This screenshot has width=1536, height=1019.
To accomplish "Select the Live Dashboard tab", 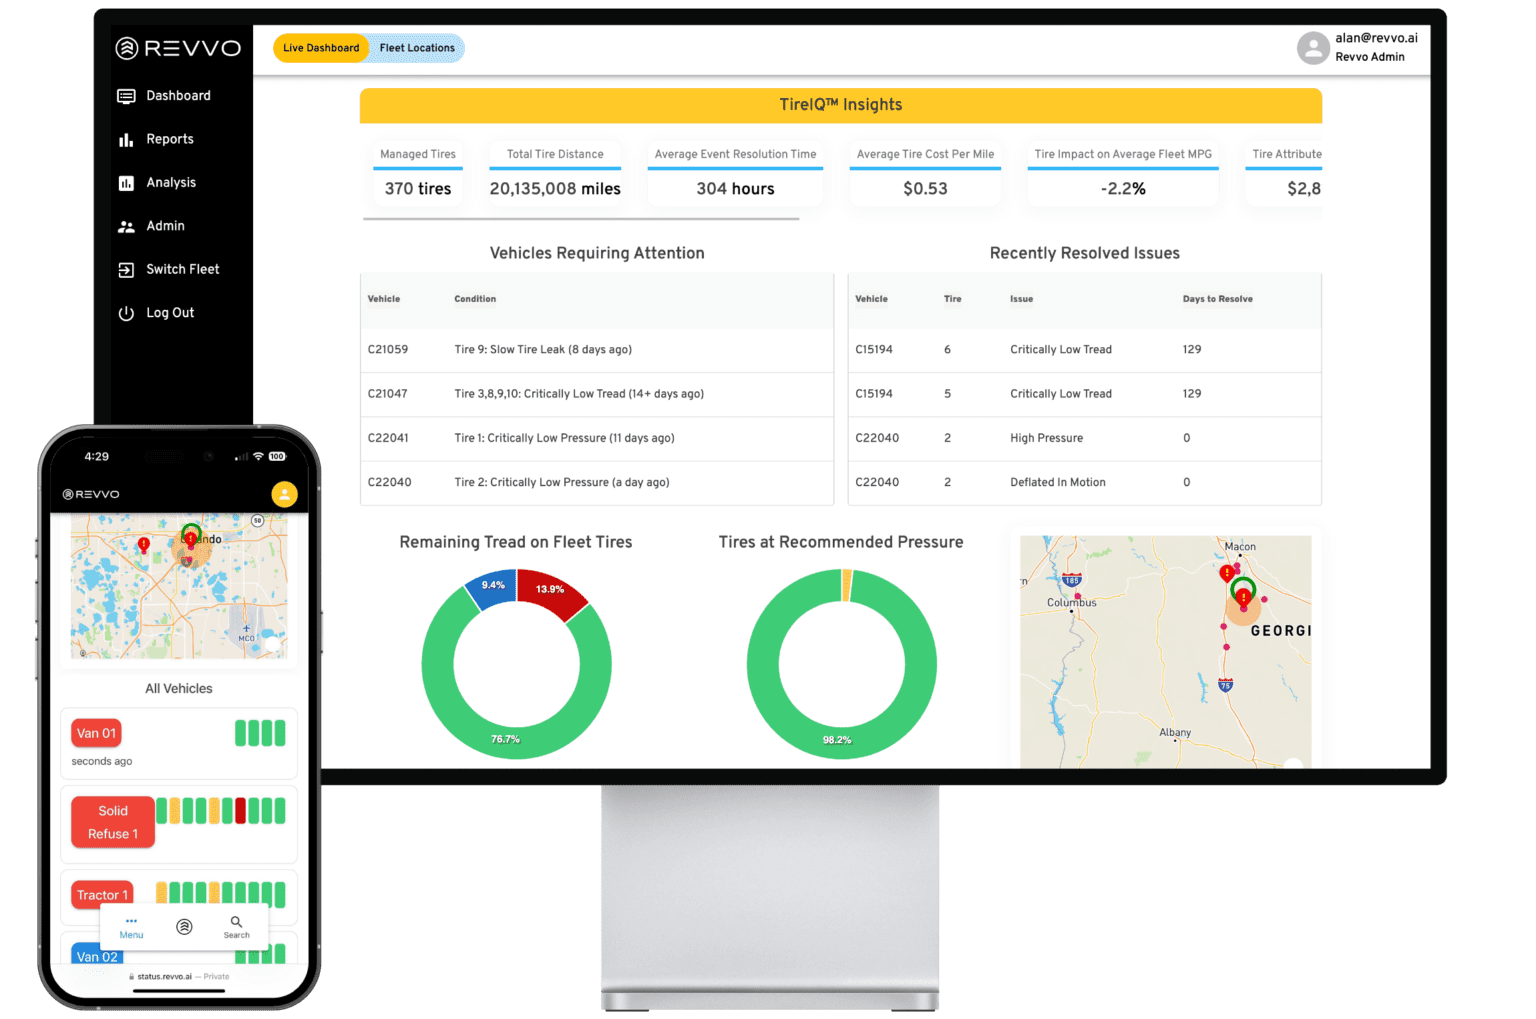I will [320, 47].
